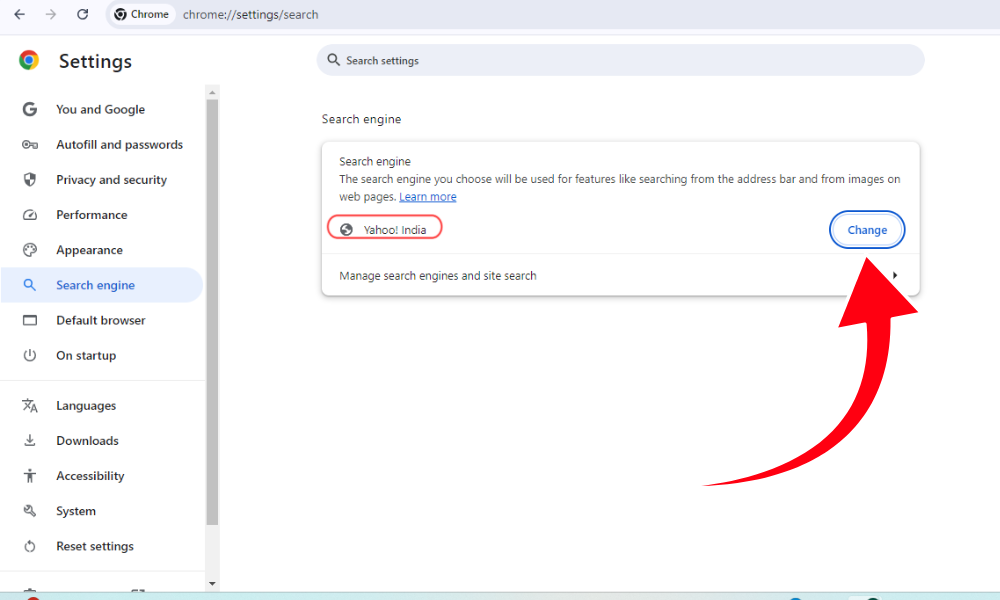Click the speedometer Performance icon
The width and height of the screenshot is (1000, 600).
click(x=30, y=215)
